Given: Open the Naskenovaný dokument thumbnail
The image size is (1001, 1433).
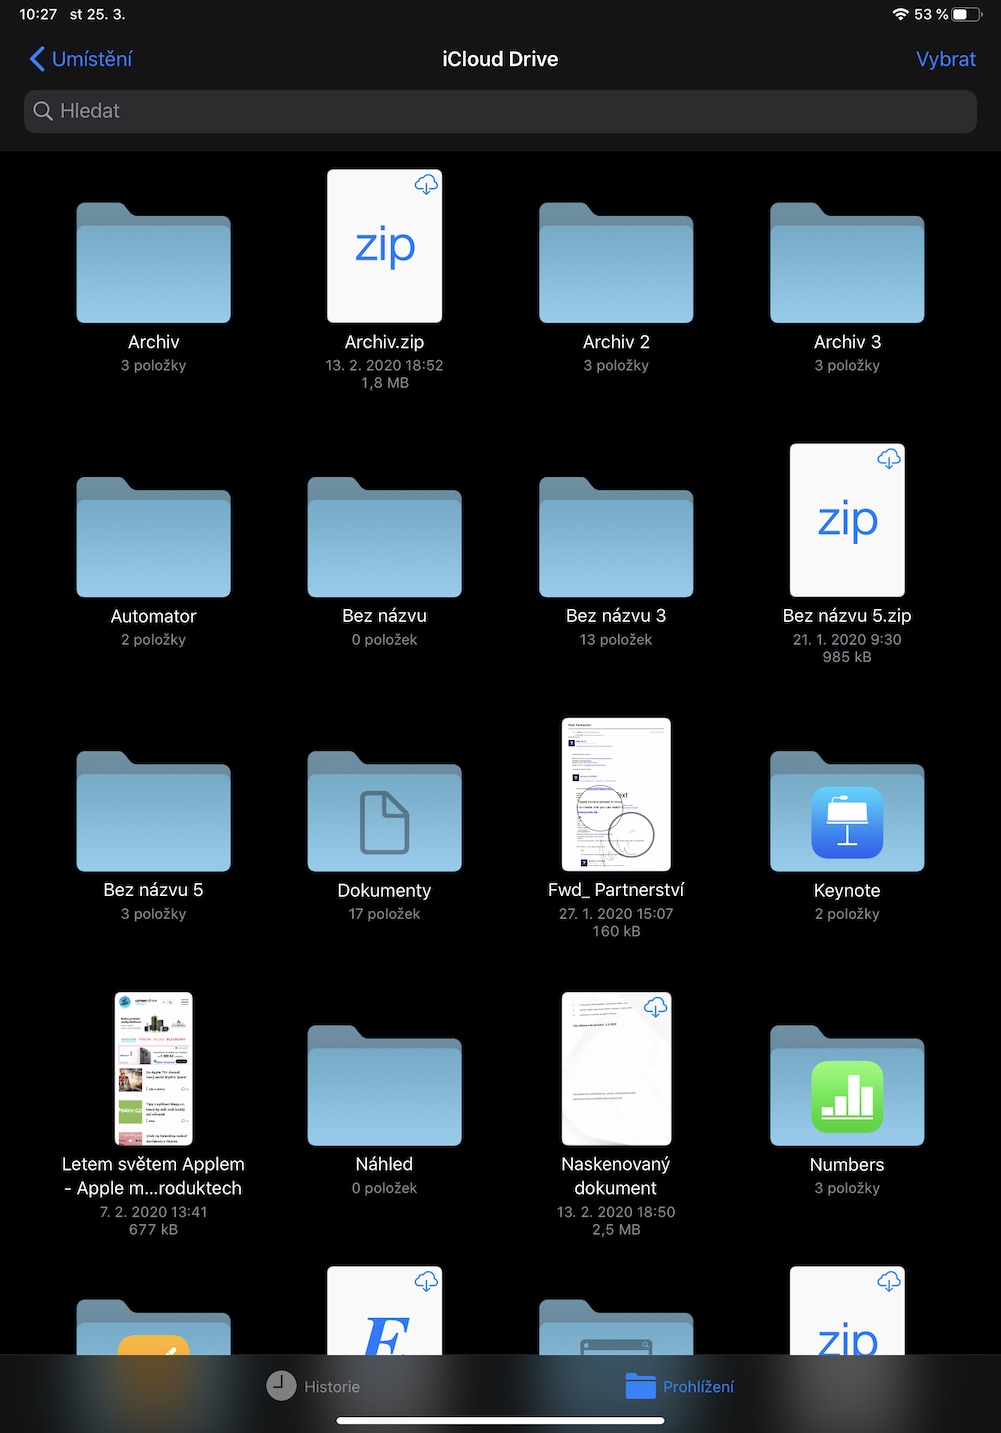Looking at the screenshot, I should pos(616,1069).
